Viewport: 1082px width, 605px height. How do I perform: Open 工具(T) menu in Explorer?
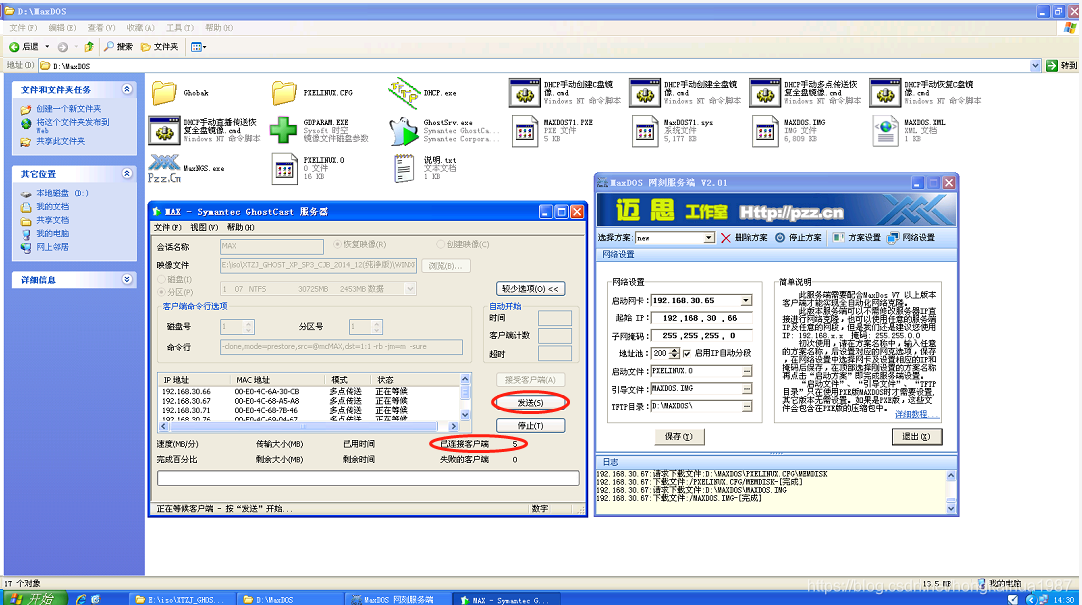pyautogui.click(x=179, y=28)
